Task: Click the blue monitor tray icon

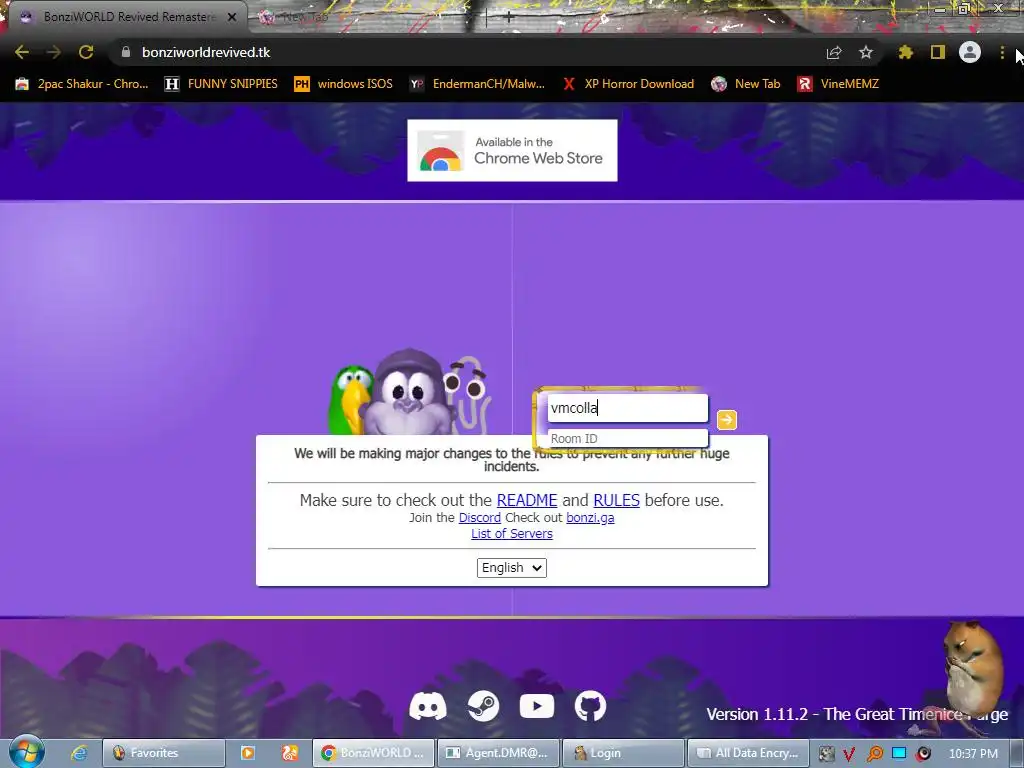Action: [x=899, y=753]
